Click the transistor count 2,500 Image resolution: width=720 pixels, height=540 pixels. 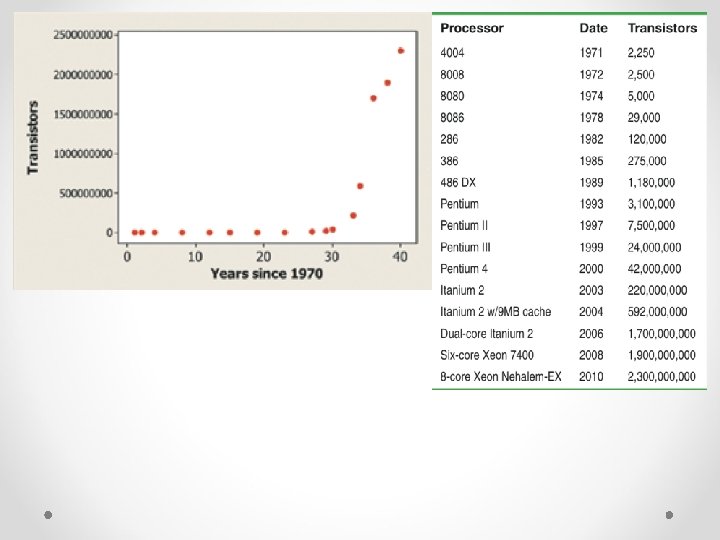(x=641, y=74)
